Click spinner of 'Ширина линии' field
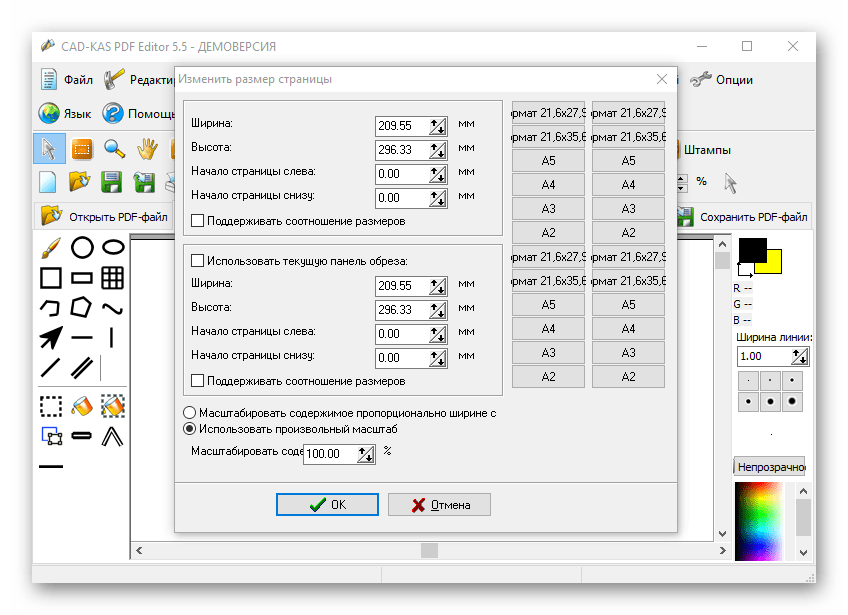The width and height of the screenshot is (848, 615). click(800, 356)
